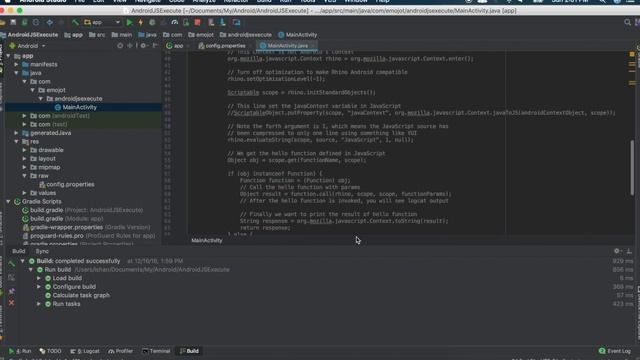
Task: Expand the generatedJava folder
Action: (x=17, y=133)
